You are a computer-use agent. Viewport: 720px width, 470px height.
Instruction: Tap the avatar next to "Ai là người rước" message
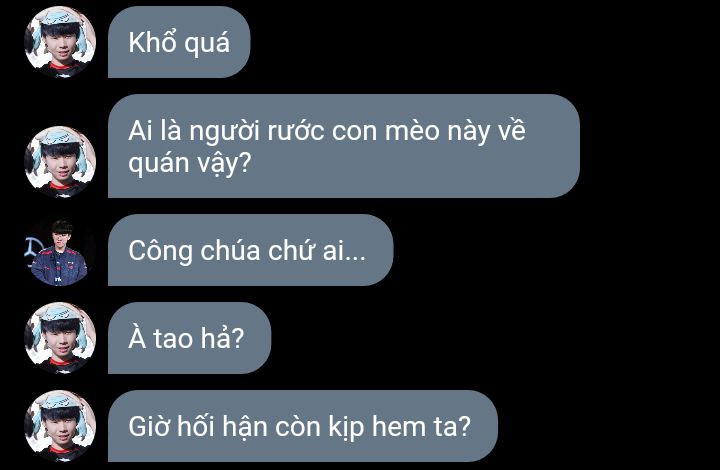(x=60, y=162)
